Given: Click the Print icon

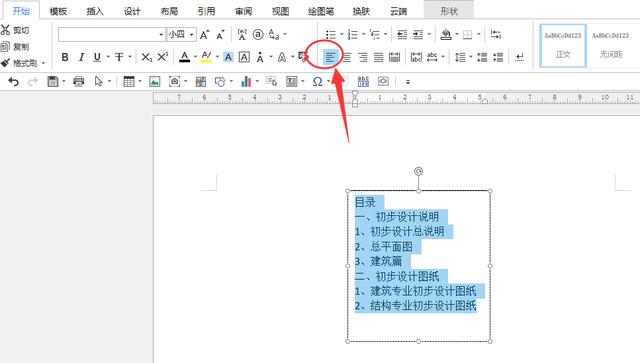Looking at the screenshot, I should 78,82.
